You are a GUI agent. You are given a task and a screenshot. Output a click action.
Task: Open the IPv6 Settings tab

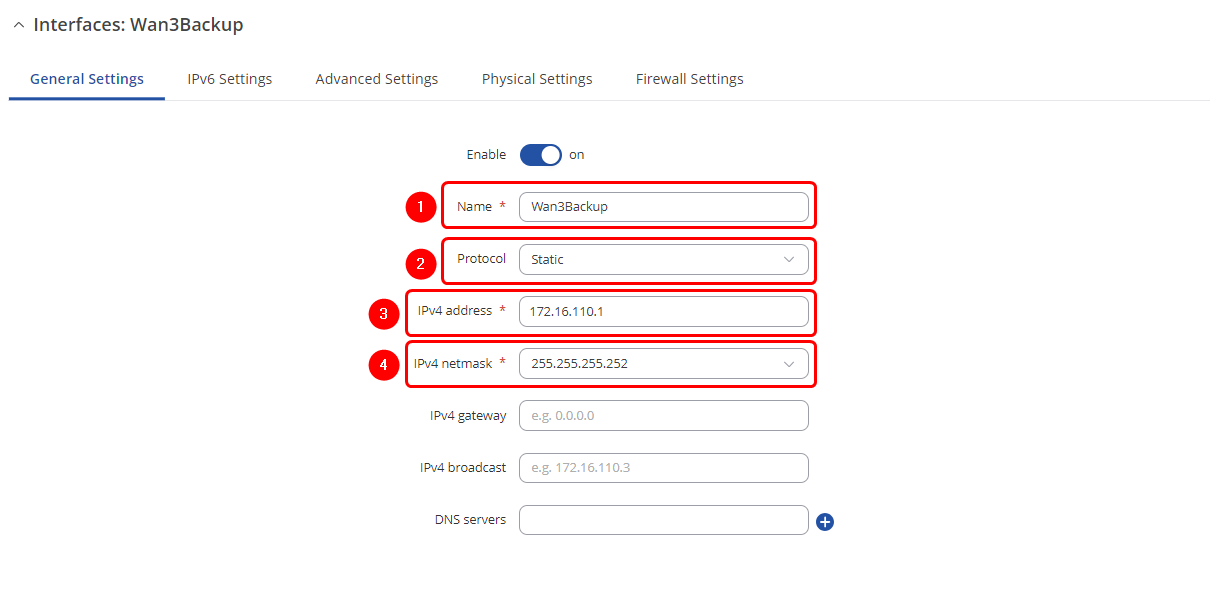(229, 79)
